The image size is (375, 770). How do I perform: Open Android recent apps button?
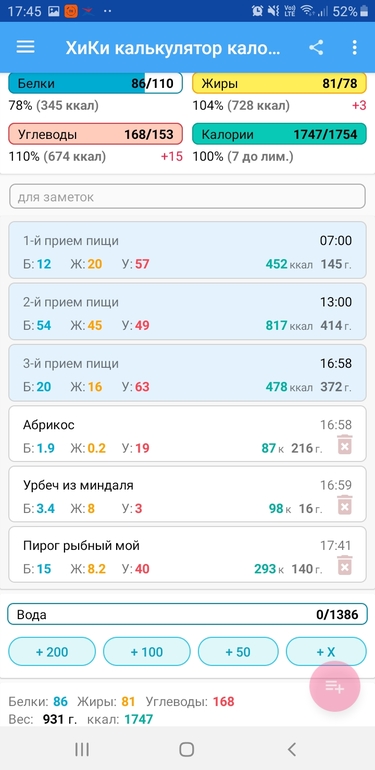[82, 749]
